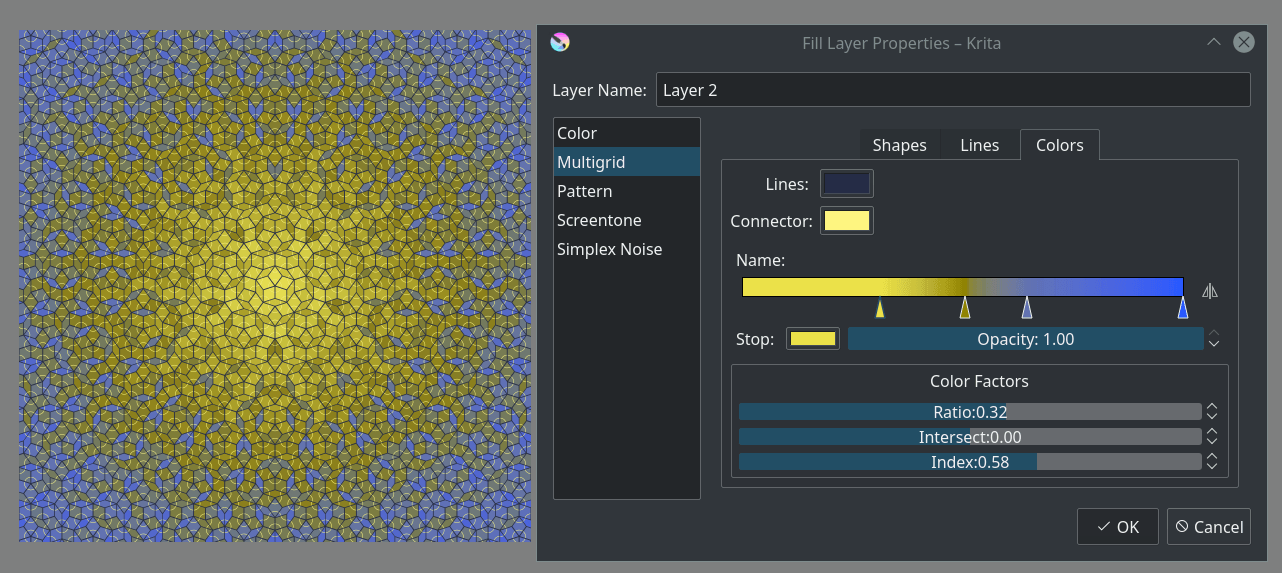
Task: Open the Connector color swatch
Action: pyautogui.click(x=846, y=221)
